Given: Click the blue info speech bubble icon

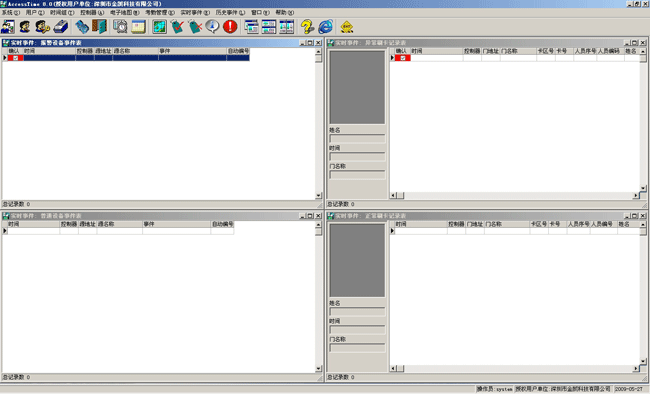Looking at the screenshot, I should [x=212, y=27].
